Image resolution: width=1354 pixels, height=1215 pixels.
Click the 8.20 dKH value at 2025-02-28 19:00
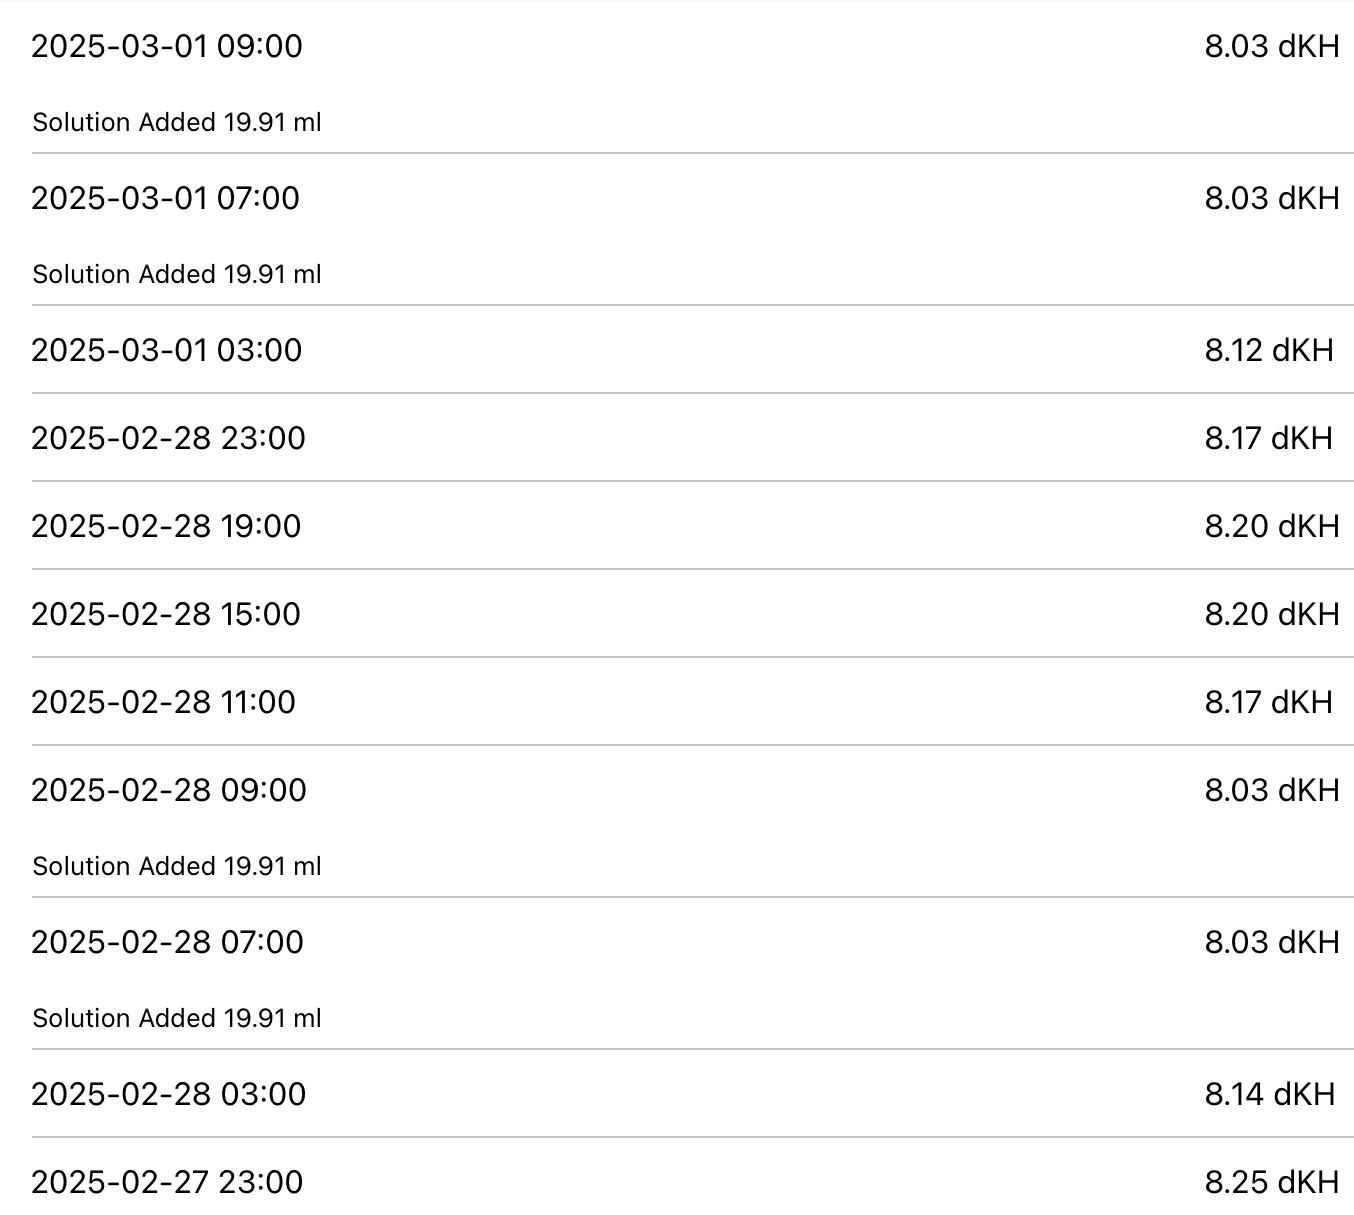1272,527
